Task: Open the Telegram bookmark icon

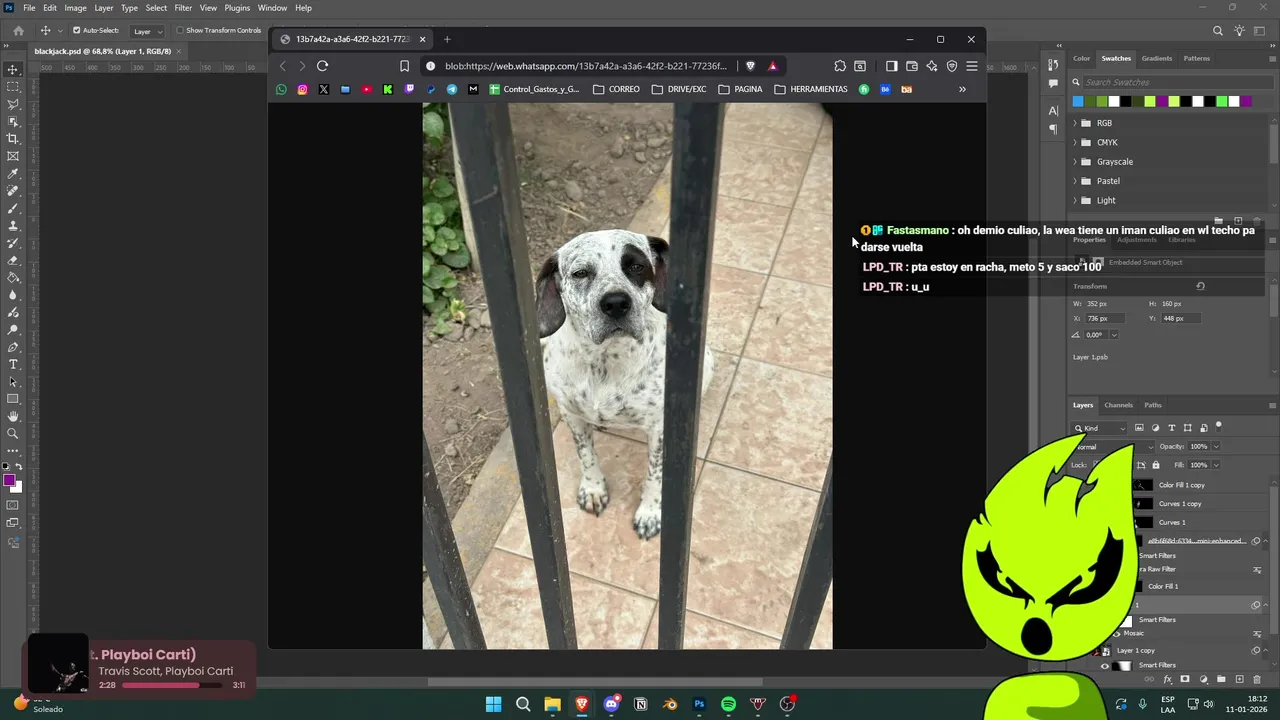Action: click(x=452, y=89)
